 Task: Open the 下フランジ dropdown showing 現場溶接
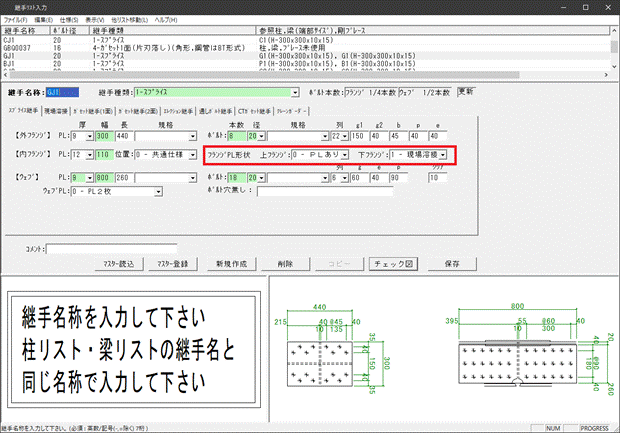click(x=442, y=155)
